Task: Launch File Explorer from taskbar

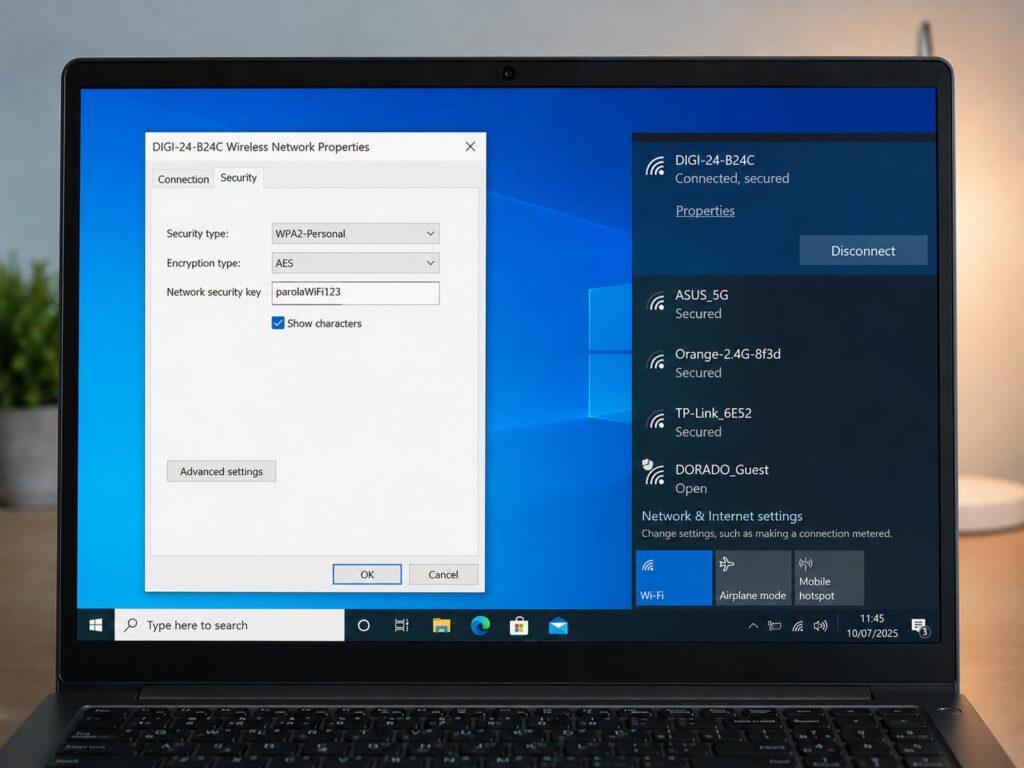Action: coord(441,626)
